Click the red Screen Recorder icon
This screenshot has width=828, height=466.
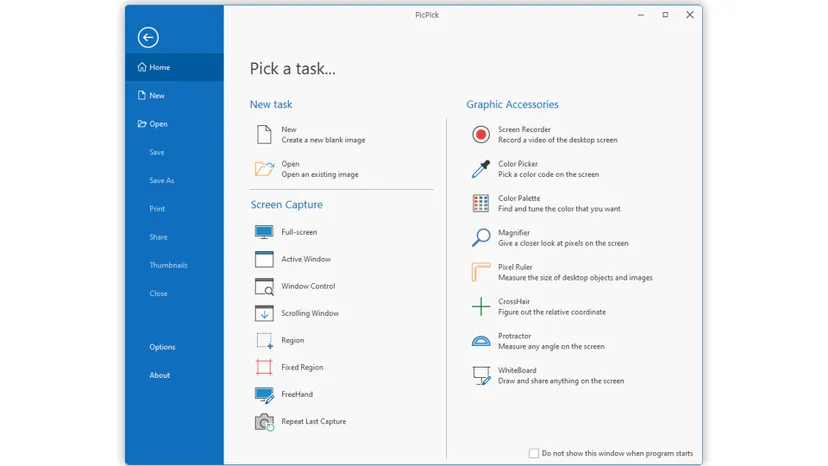pyautogui.click(x=481, y=135)
